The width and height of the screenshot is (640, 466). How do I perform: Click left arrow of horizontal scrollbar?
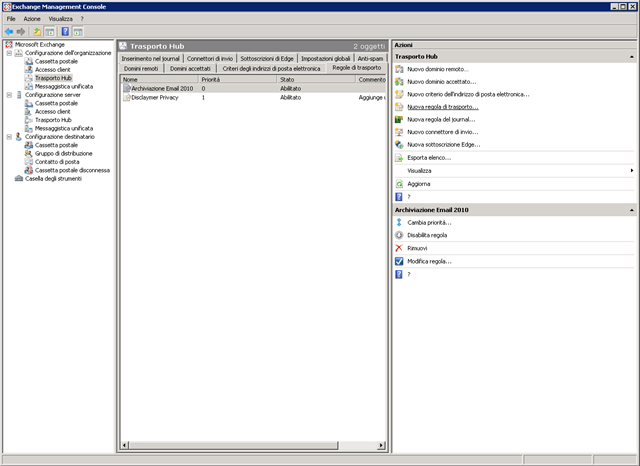pos(125,445)
